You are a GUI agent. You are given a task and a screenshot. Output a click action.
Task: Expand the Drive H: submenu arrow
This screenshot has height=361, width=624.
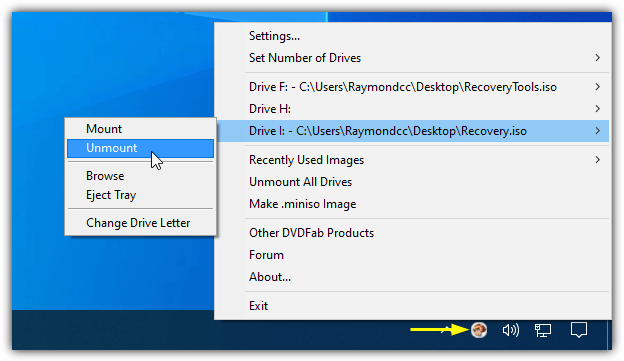(x=597, y=109)
